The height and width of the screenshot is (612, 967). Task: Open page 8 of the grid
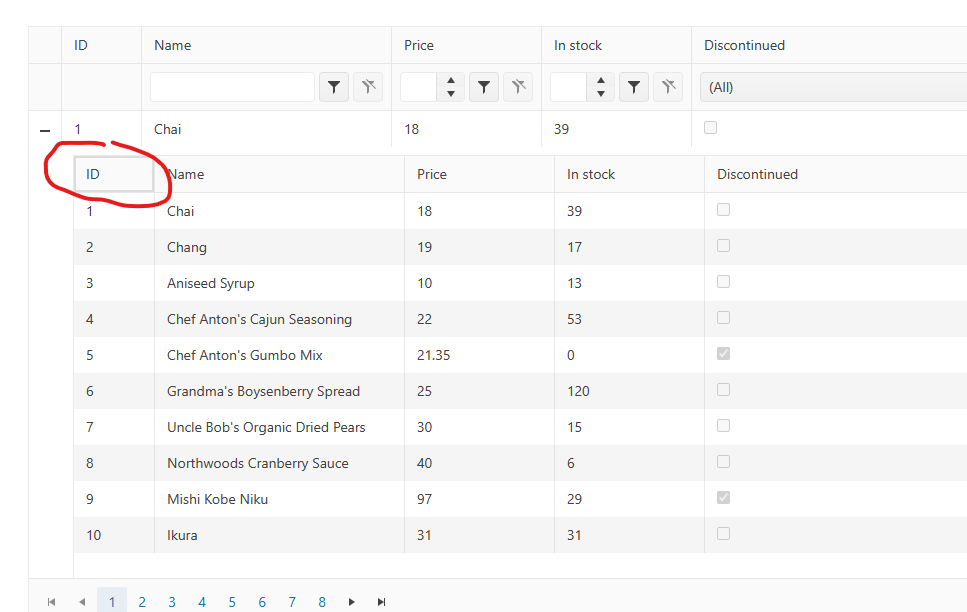tap(322, 601)
